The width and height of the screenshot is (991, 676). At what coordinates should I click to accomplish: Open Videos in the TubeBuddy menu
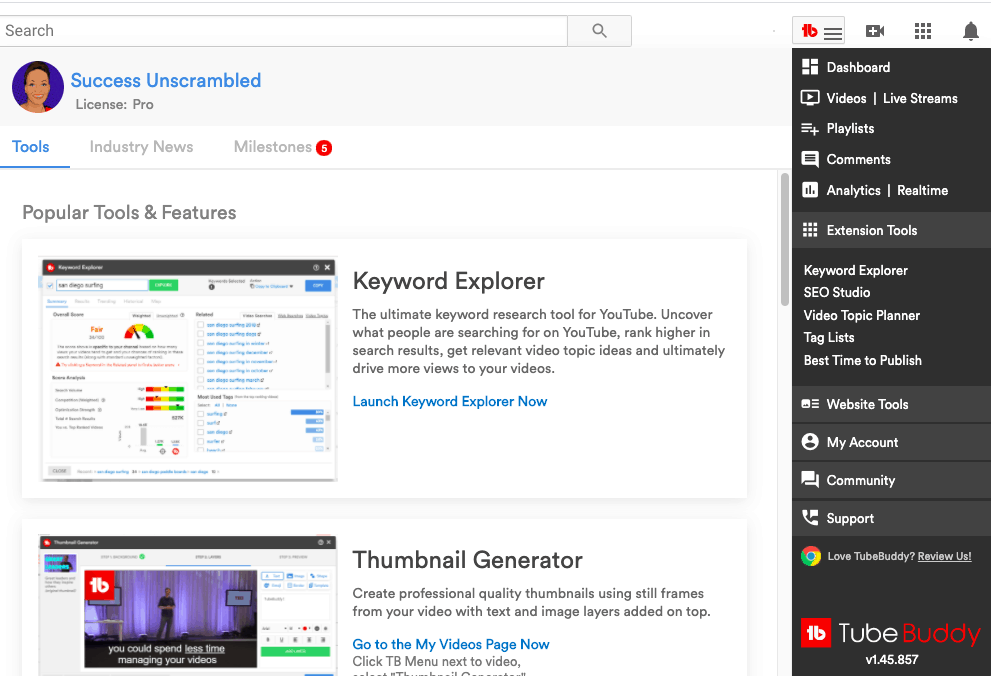(846, 98)
